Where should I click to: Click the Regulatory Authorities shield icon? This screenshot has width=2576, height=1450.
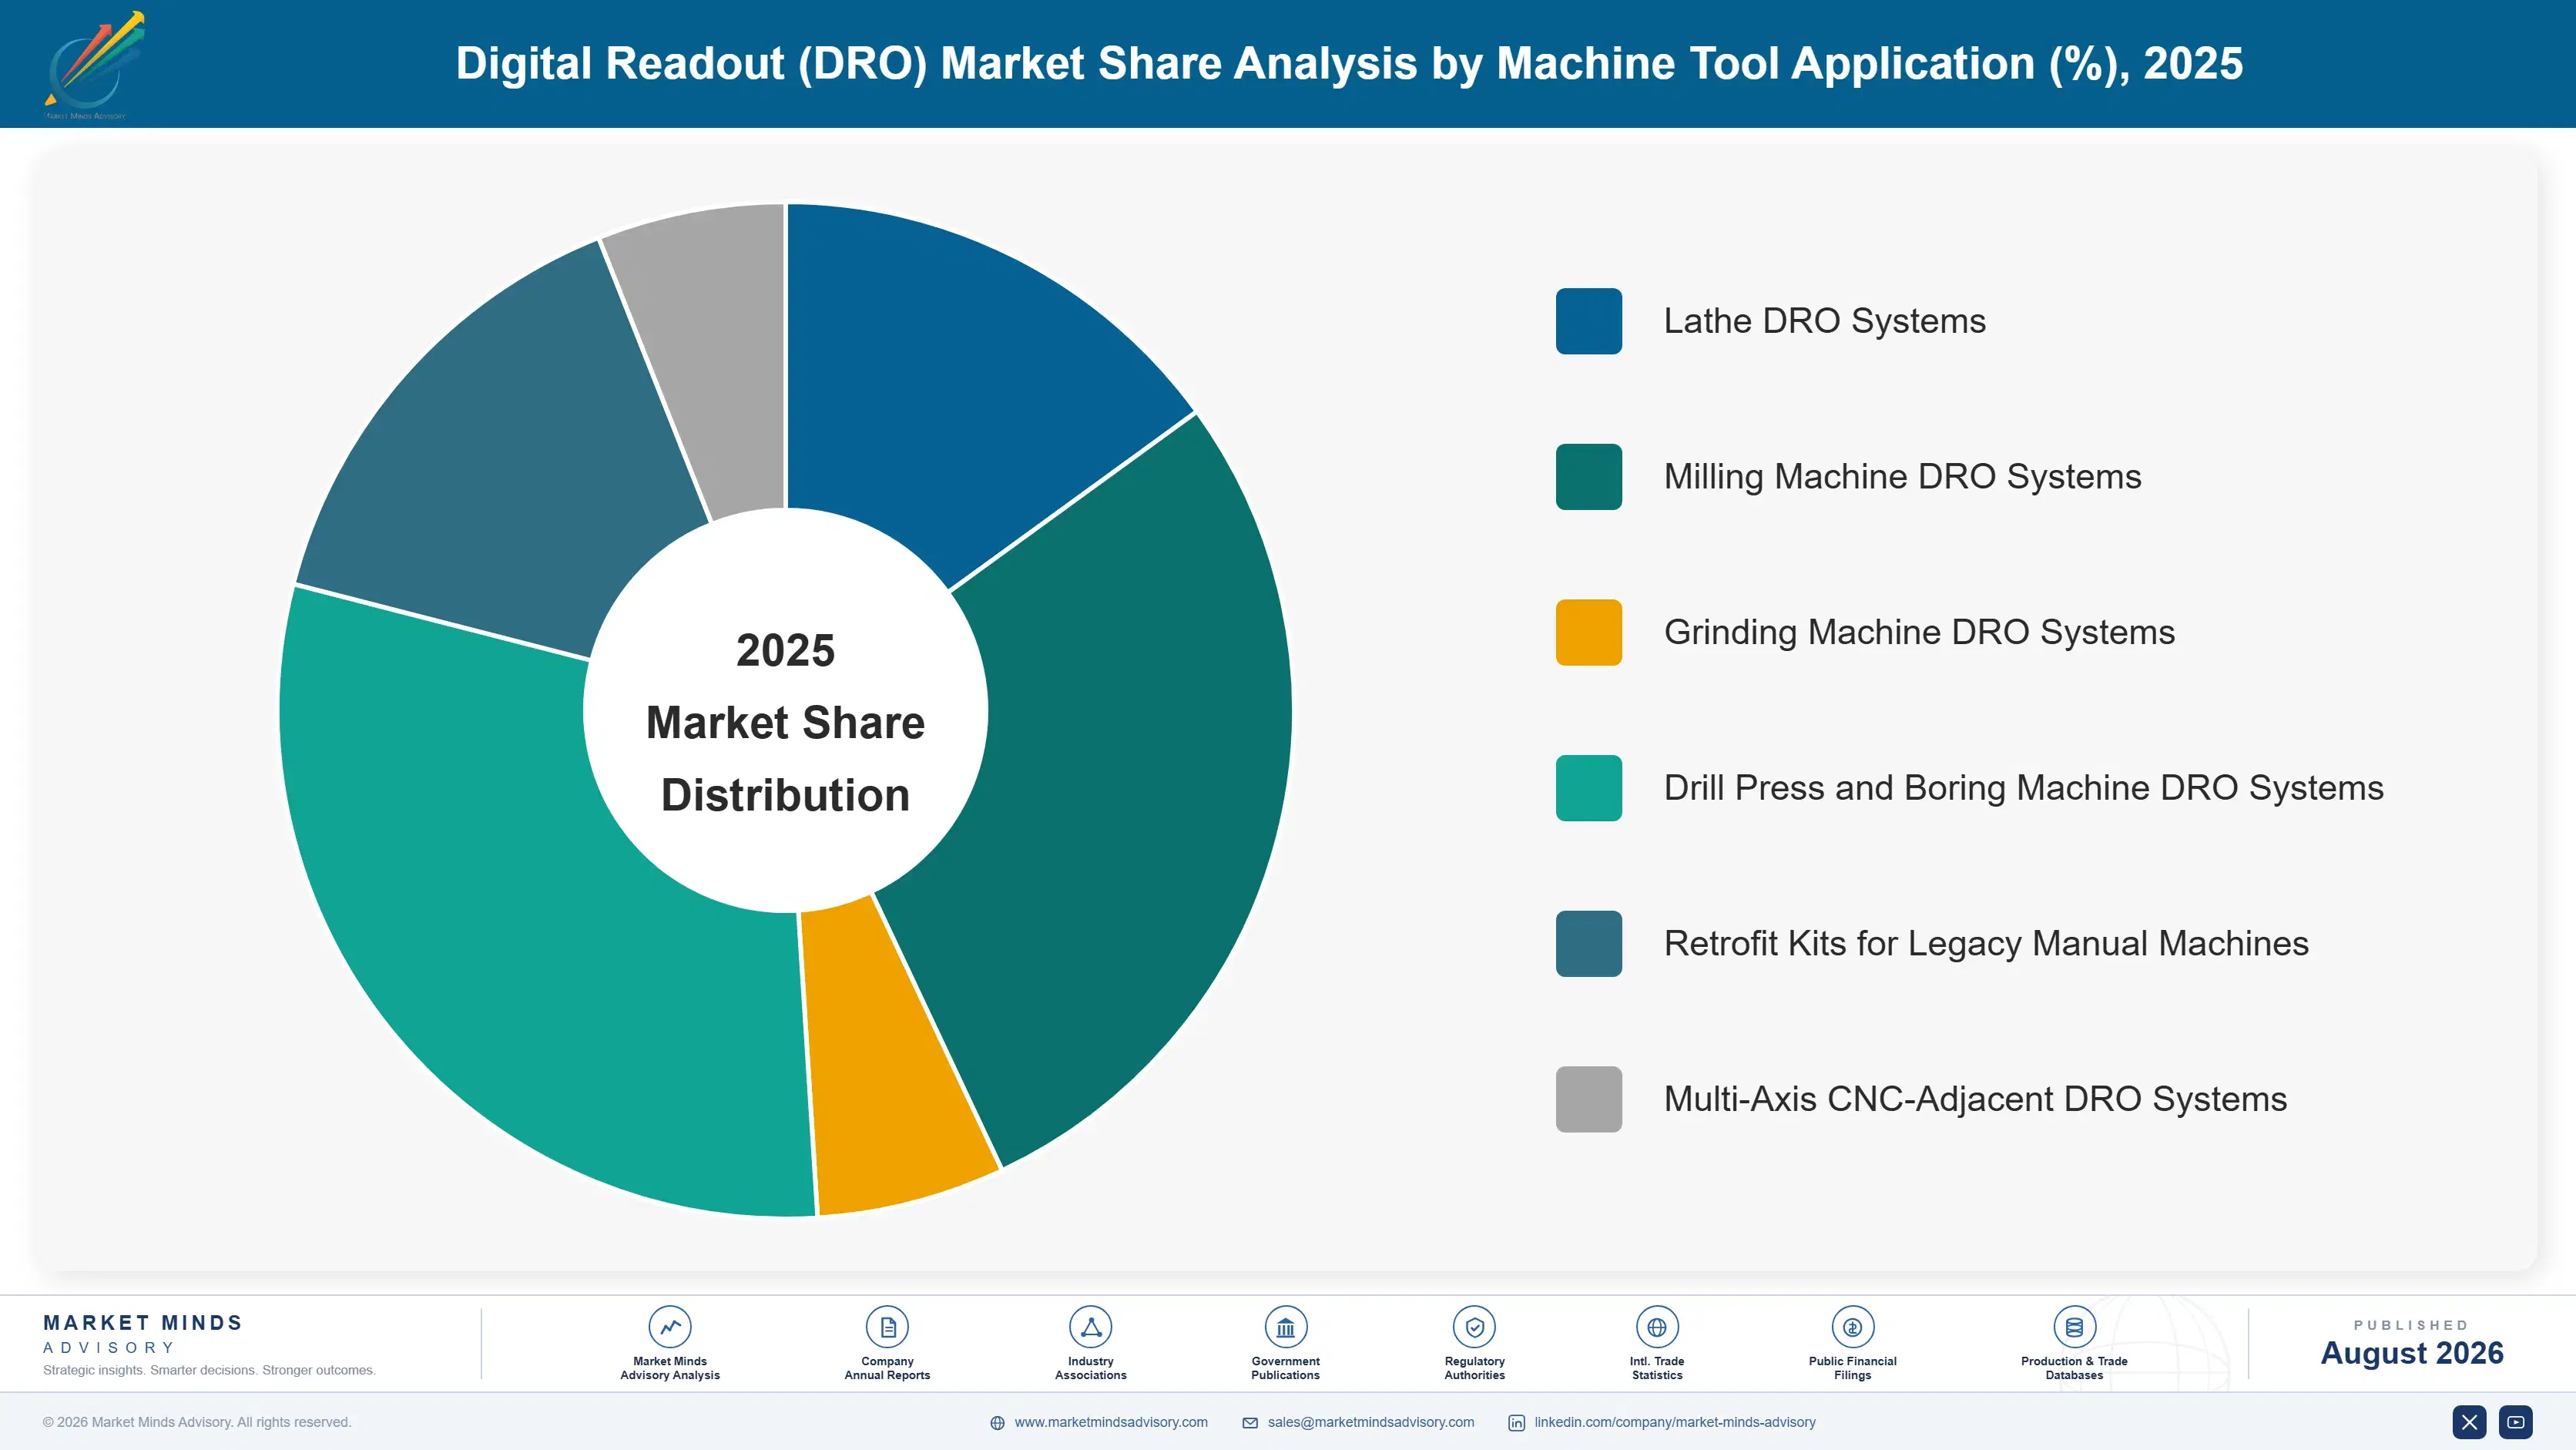[1474, 1327]
